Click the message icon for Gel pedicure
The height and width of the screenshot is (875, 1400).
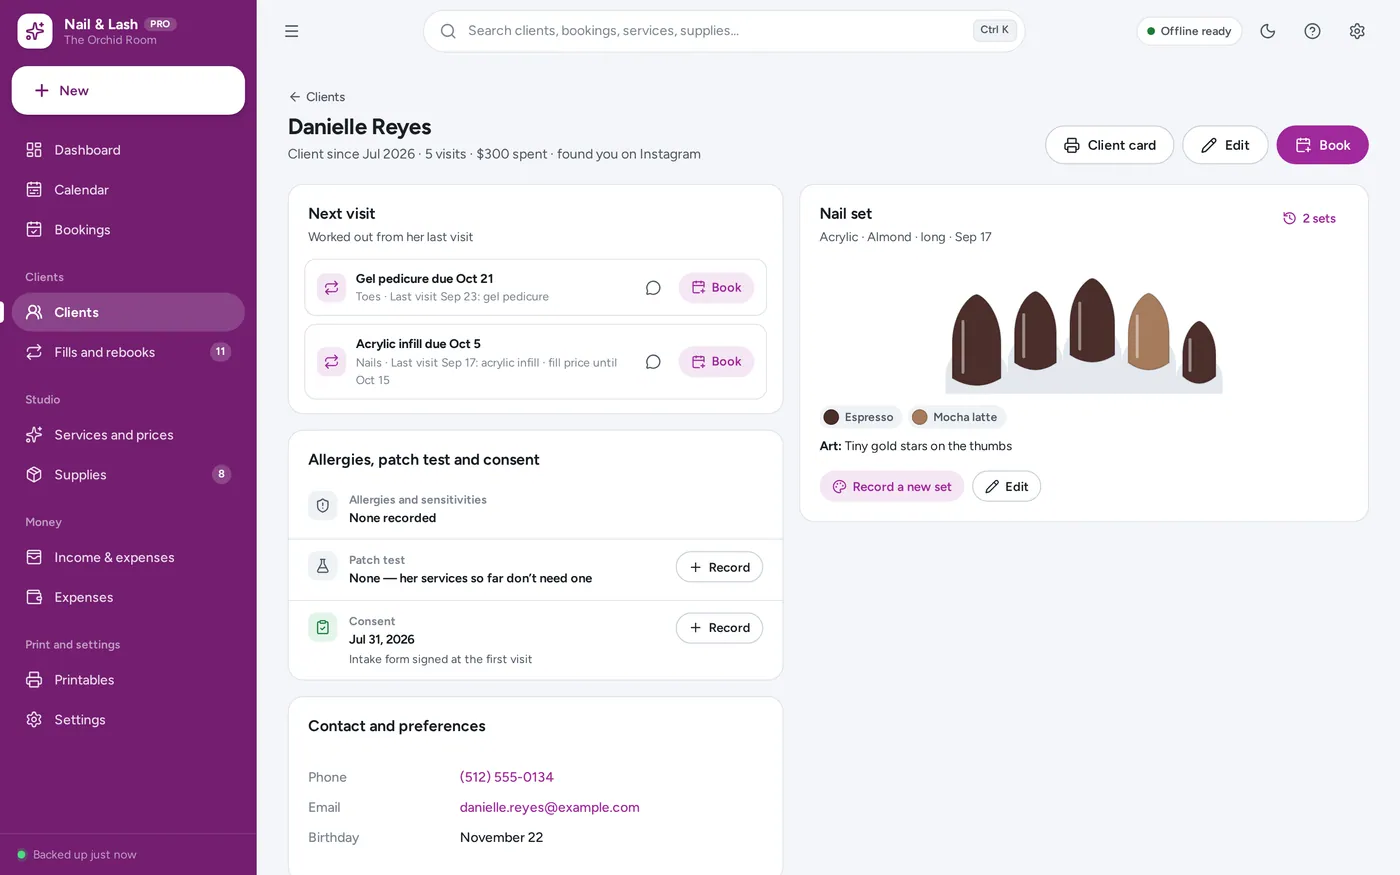tap(653, 288)
